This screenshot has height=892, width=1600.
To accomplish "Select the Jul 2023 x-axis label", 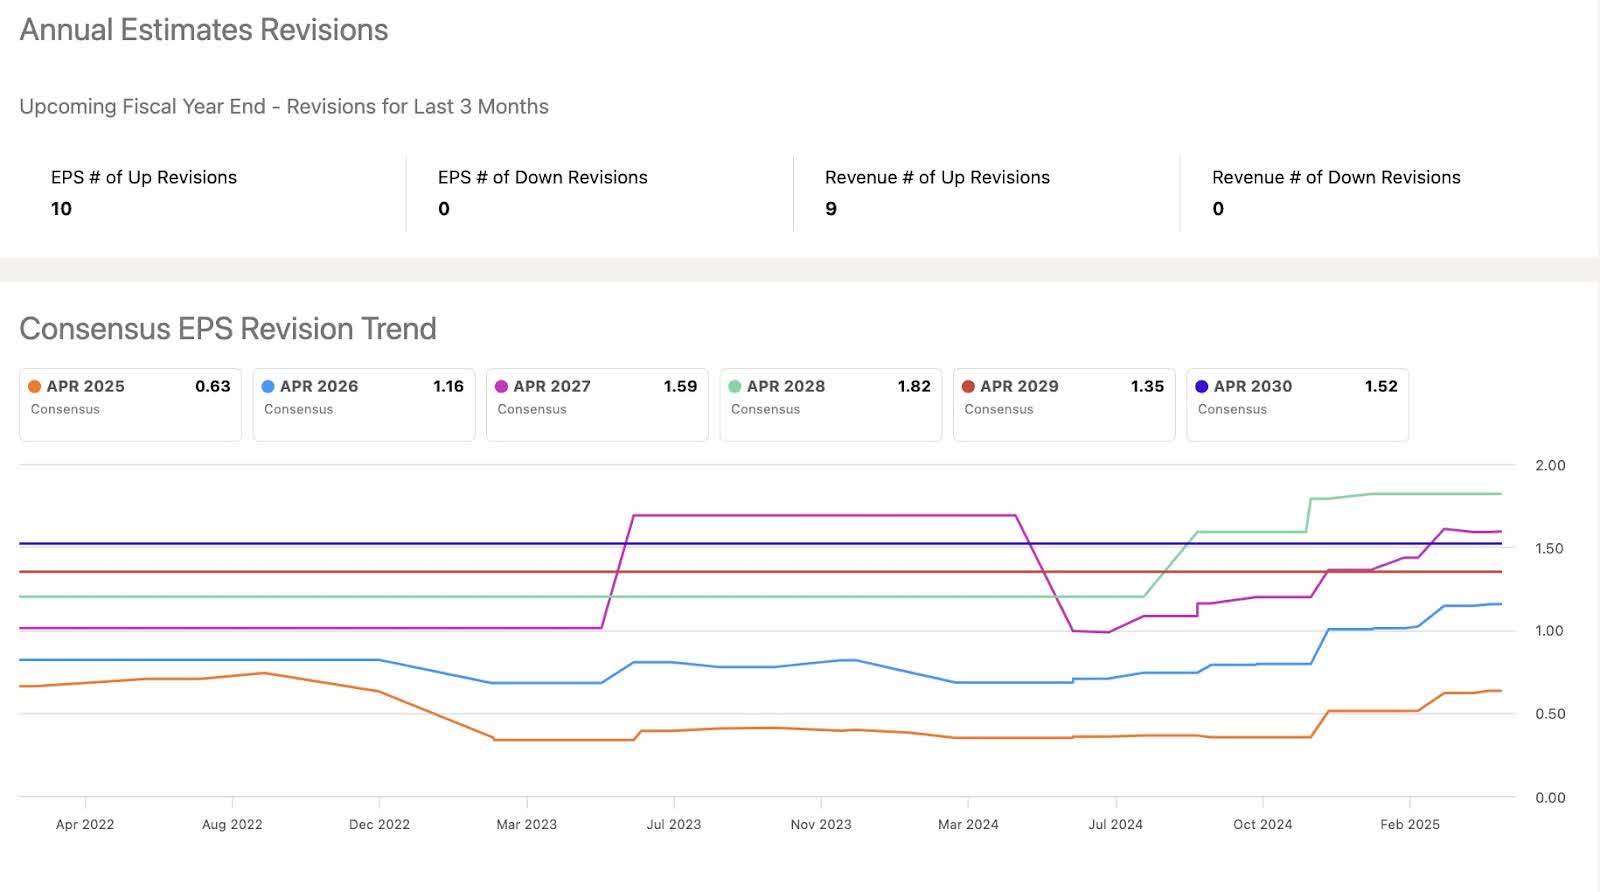I will click(673, 825).
